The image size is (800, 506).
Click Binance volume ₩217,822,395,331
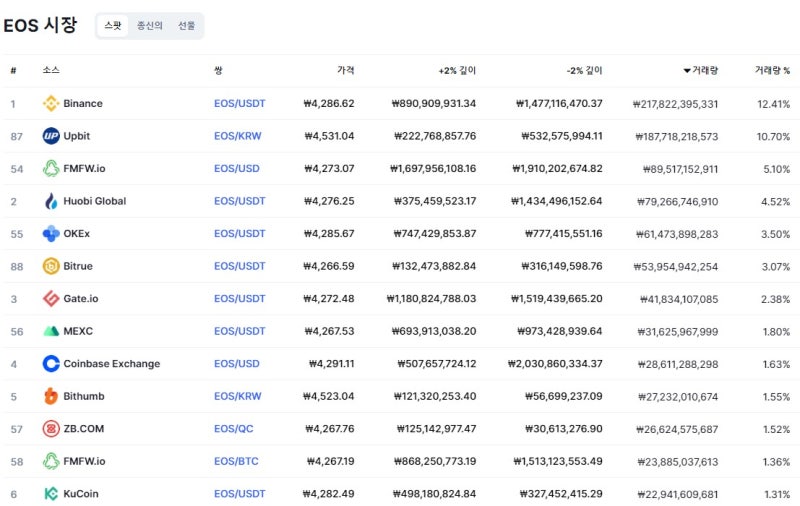[x=676, y=104]
